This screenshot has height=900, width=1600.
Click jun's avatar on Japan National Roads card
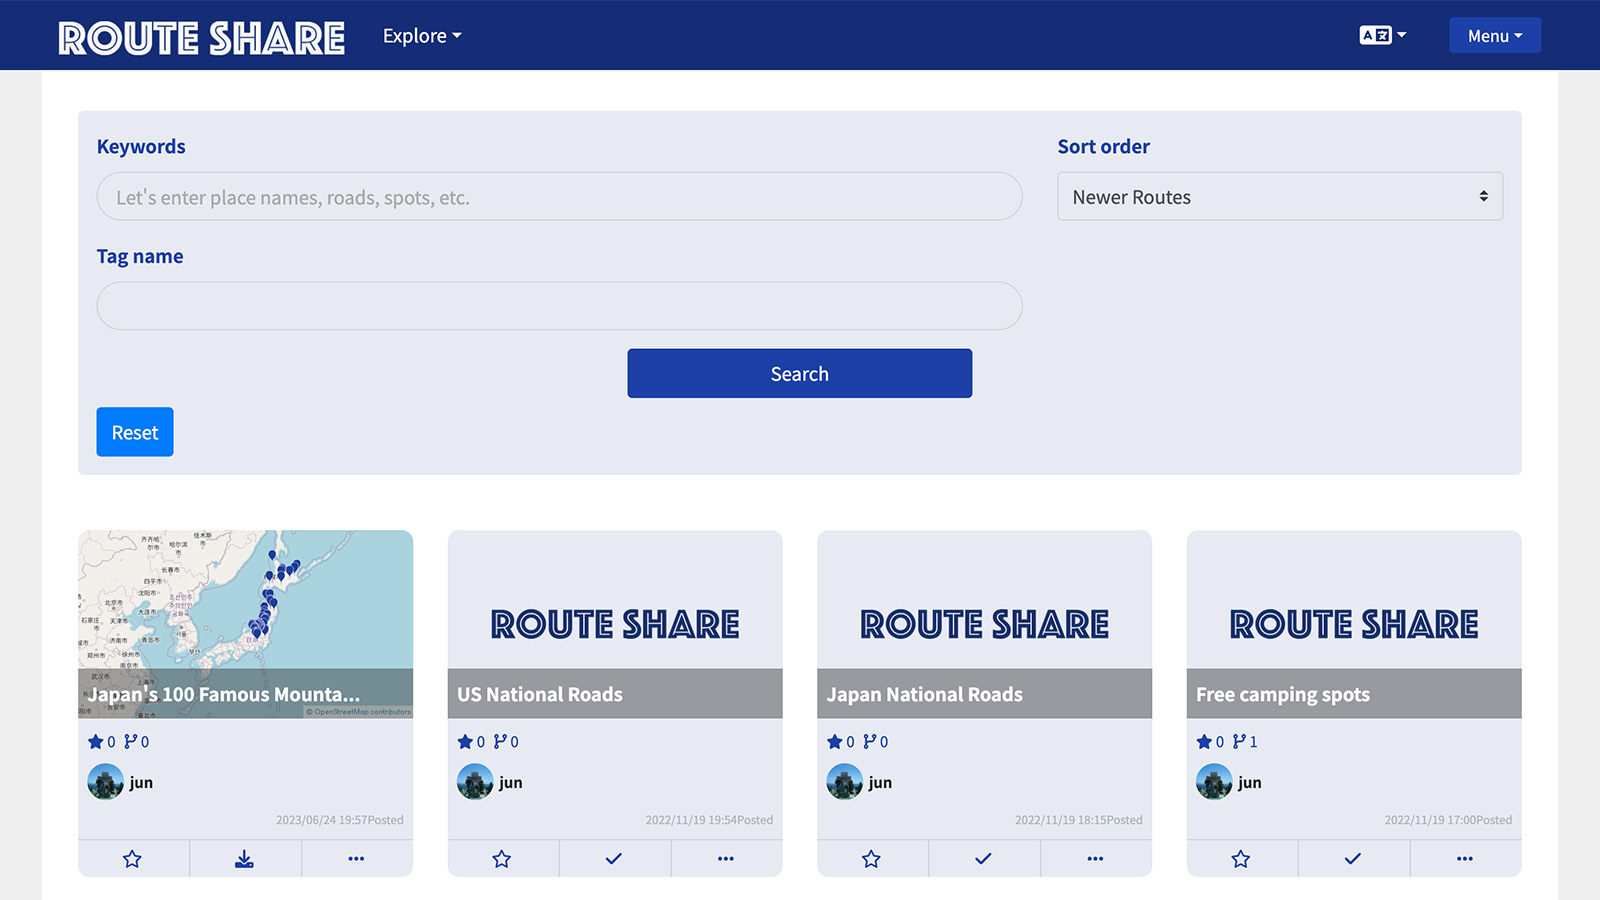pos(845,782)
